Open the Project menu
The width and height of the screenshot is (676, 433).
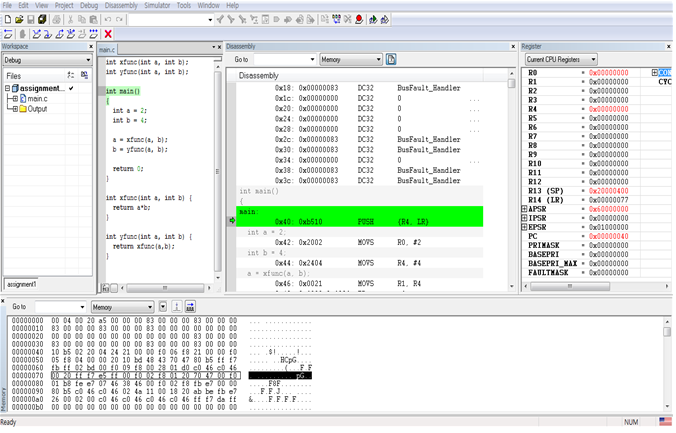tap(64, 6)
